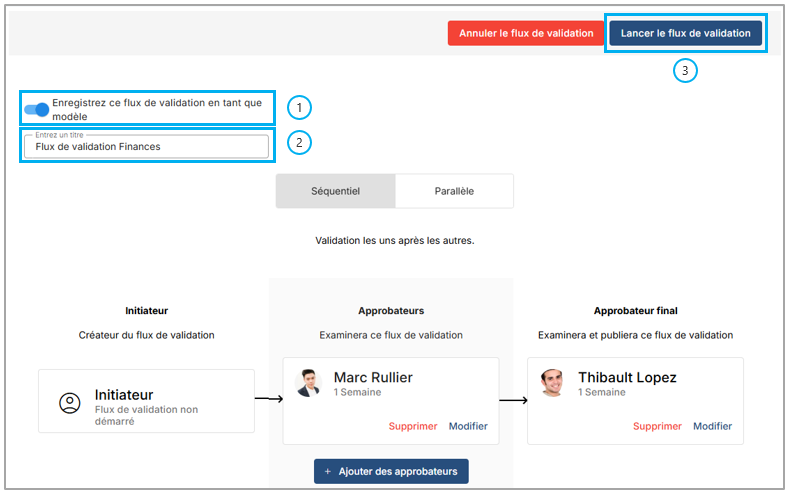Click the Initiateur person icon
This screenshot has height=492, width=788.
(x=69, y=403)
